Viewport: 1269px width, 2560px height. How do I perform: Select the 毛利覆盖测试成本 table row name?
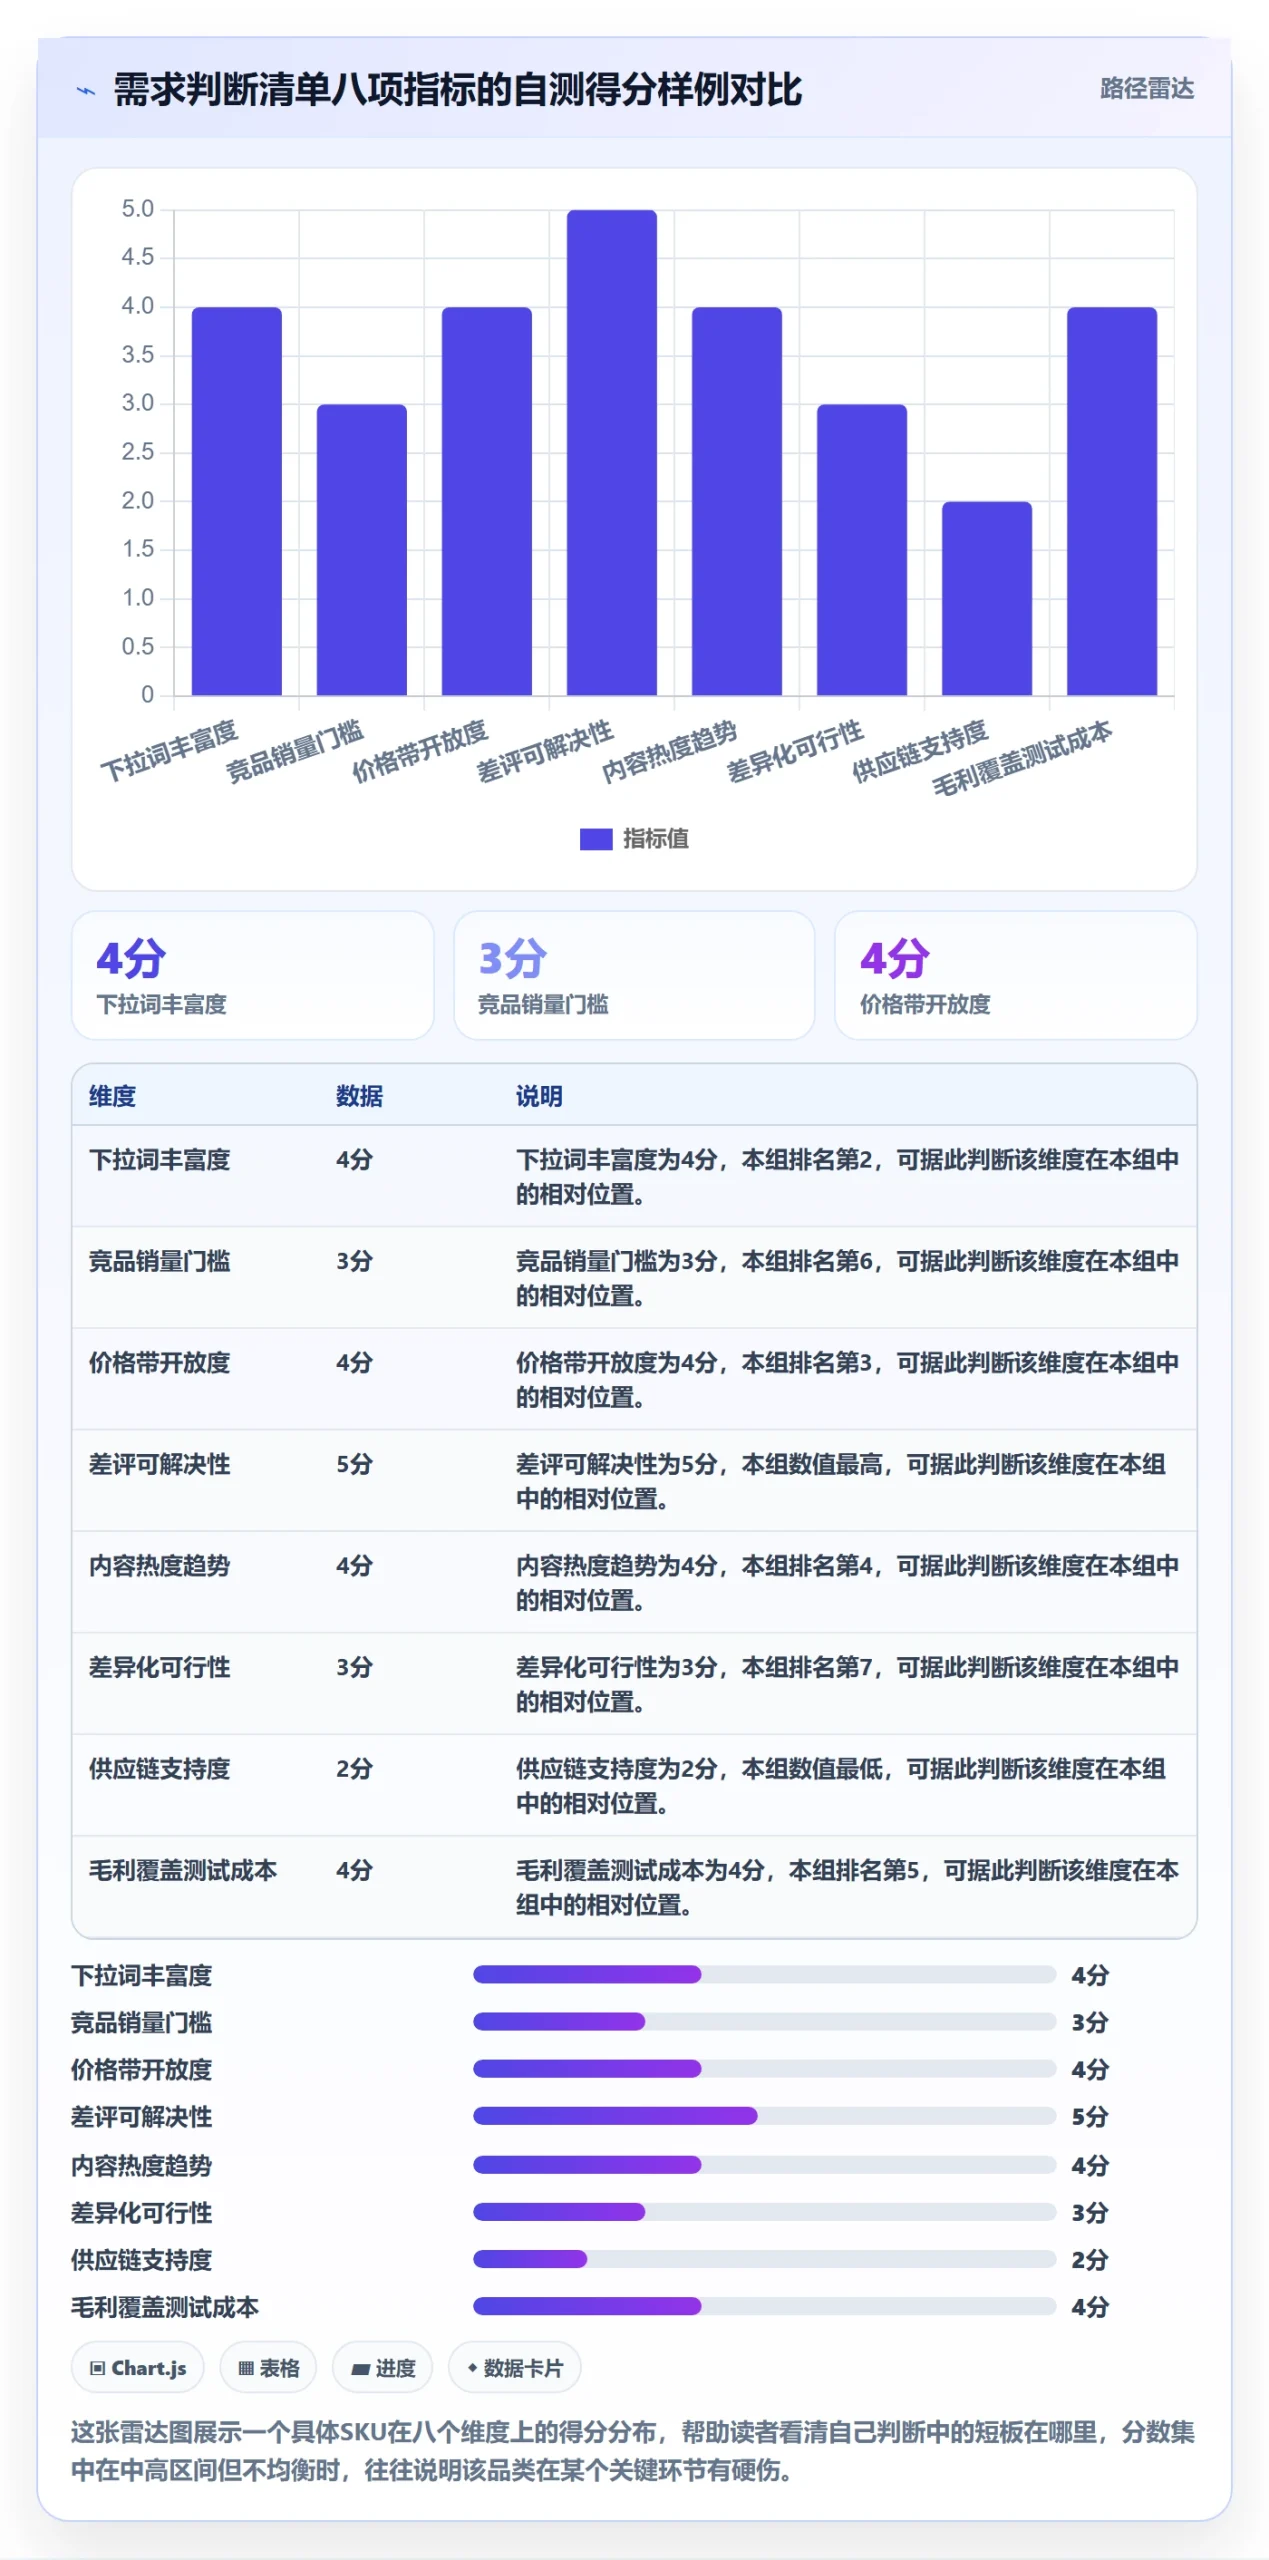(x=183, y=1870)
